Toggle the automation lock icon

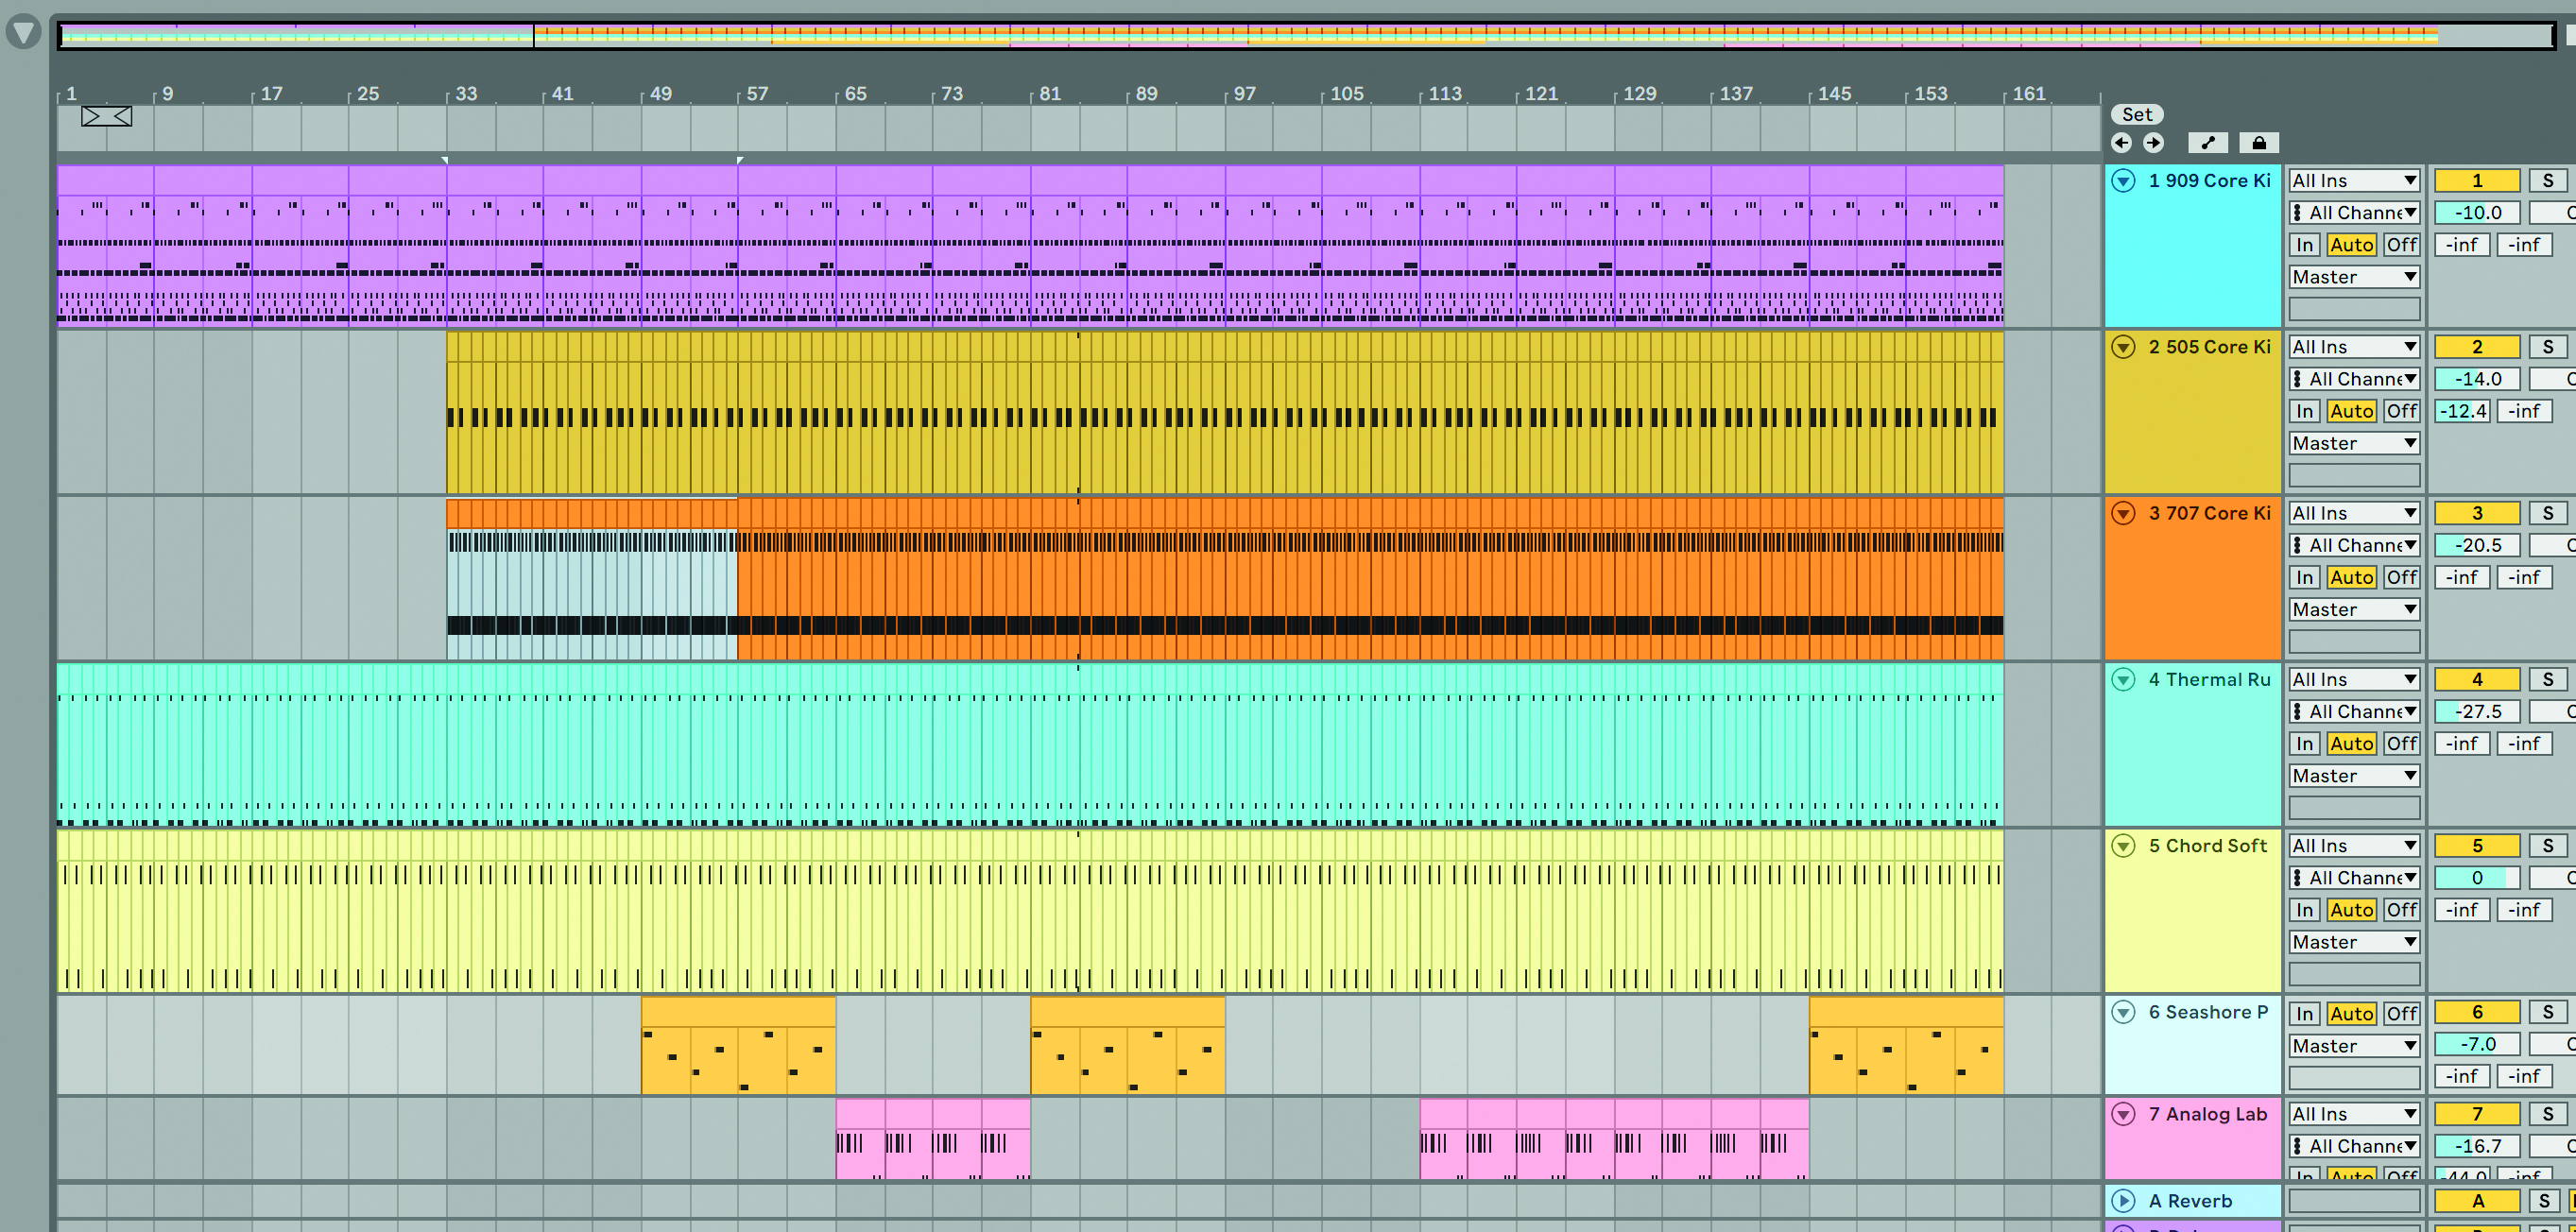[2259, 143]
